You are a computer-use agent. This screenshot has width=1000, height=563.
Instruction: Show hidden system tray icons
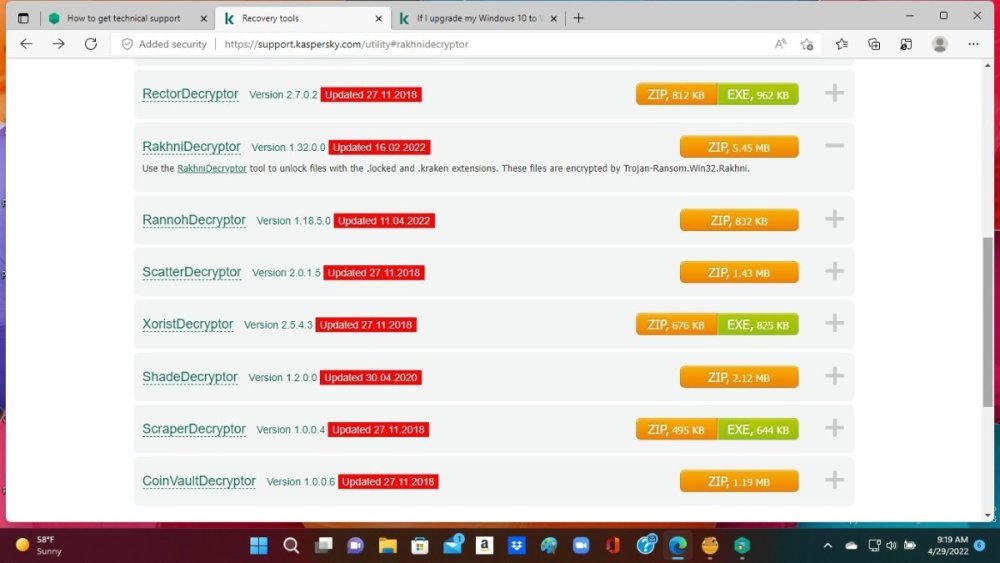click(x=828, y=546)
